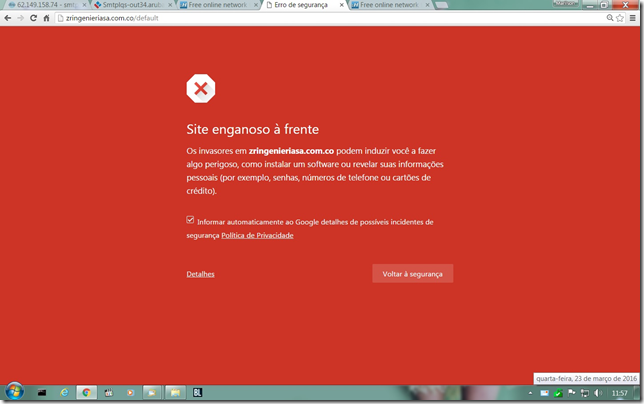Bookmark this page with the star icon
The image size is (644, 404).
click(x=622, y=18)
